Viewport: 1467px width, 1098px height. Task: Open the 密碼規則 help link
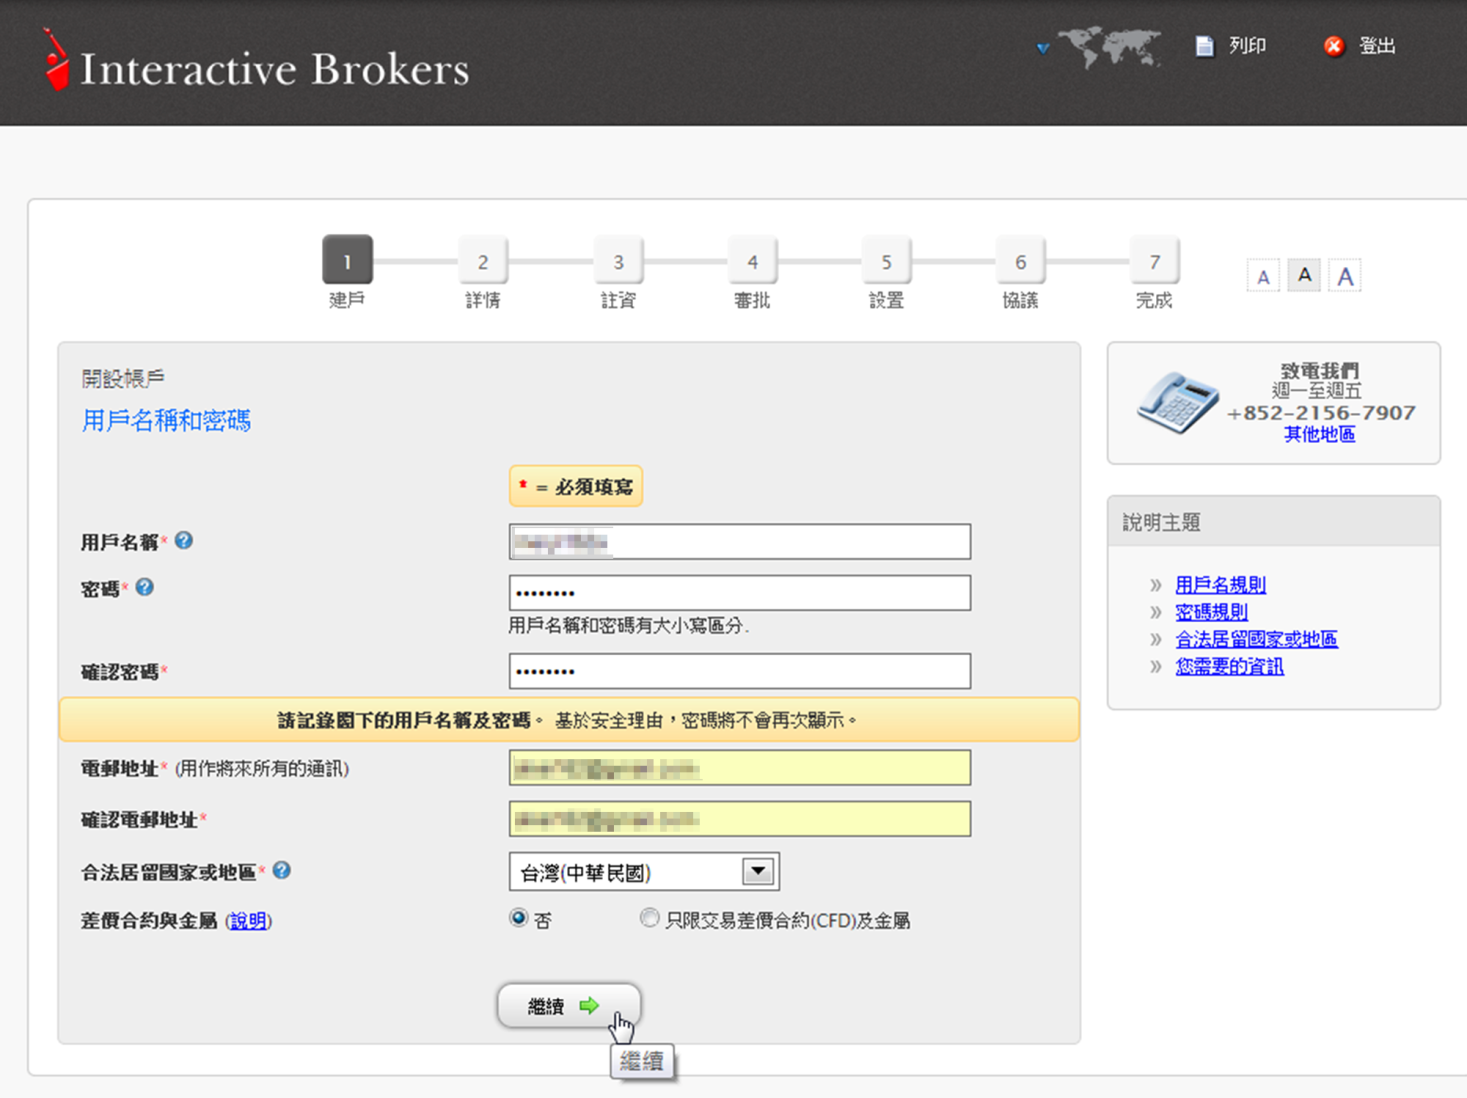pyautogui.click(x=1212, y=612)
